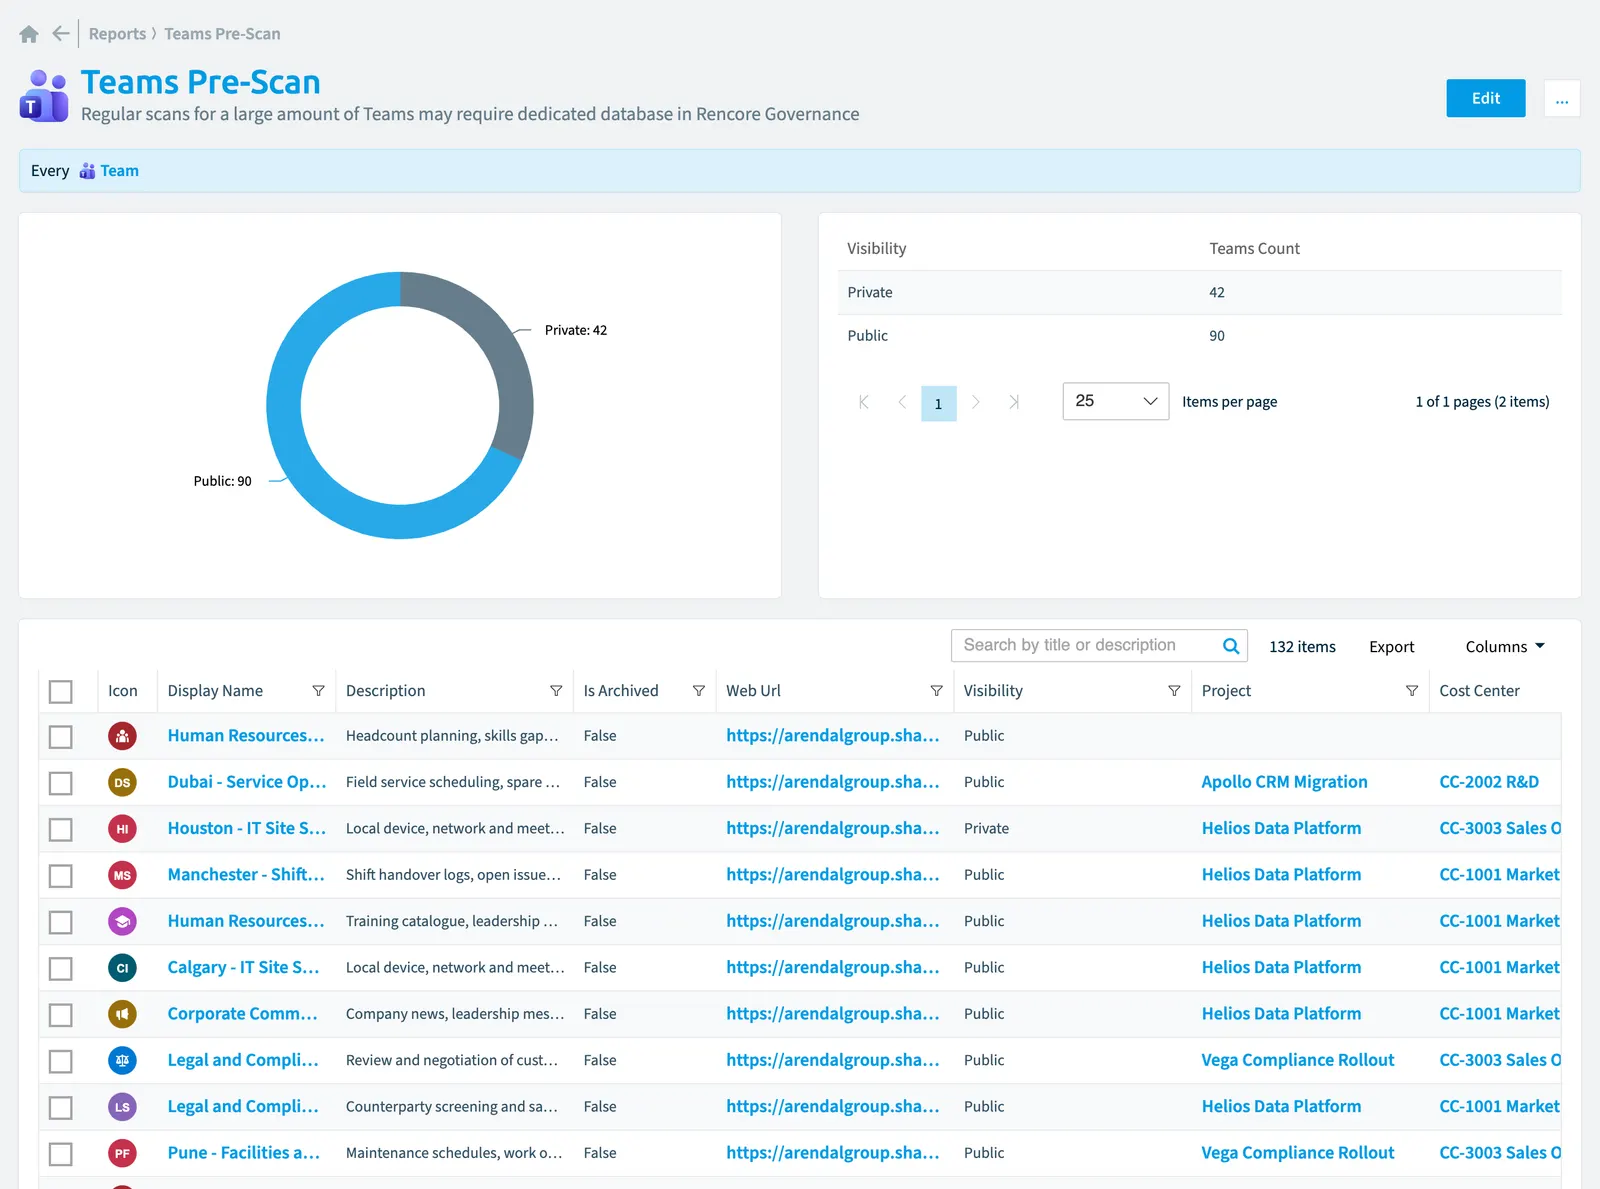Open Description column filter icon
Viewport: 1600px width, 1189px height.
pyautogui.click(x=556, y=691)
